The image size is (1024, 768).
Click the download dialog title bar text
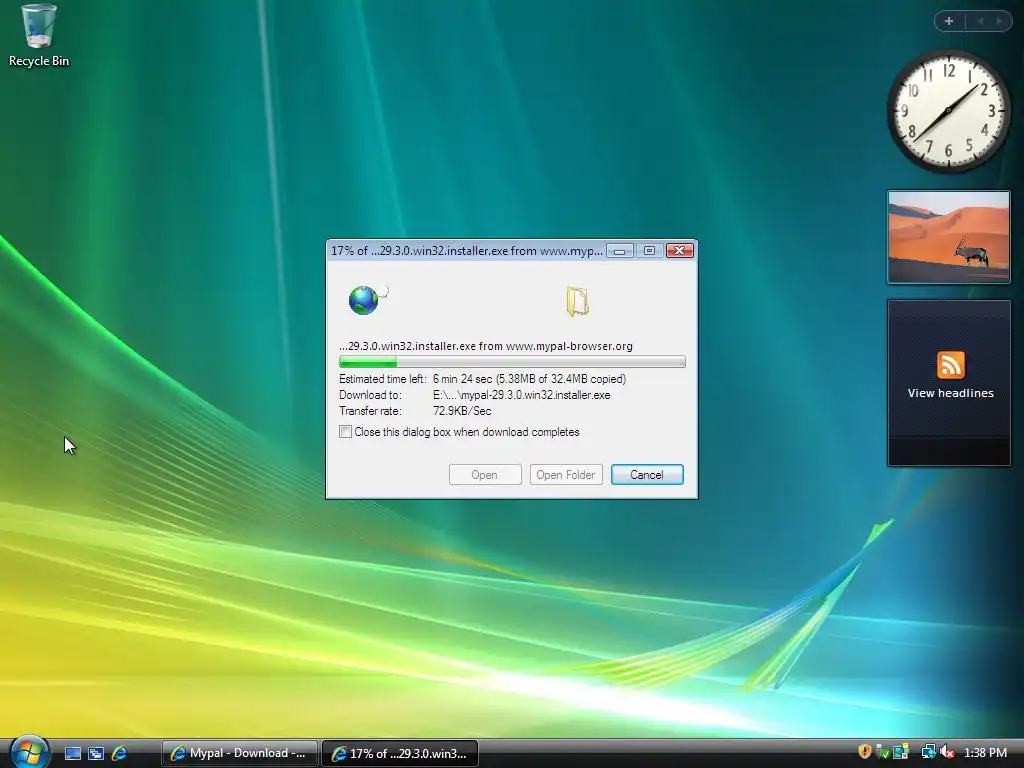click(466, 251)
